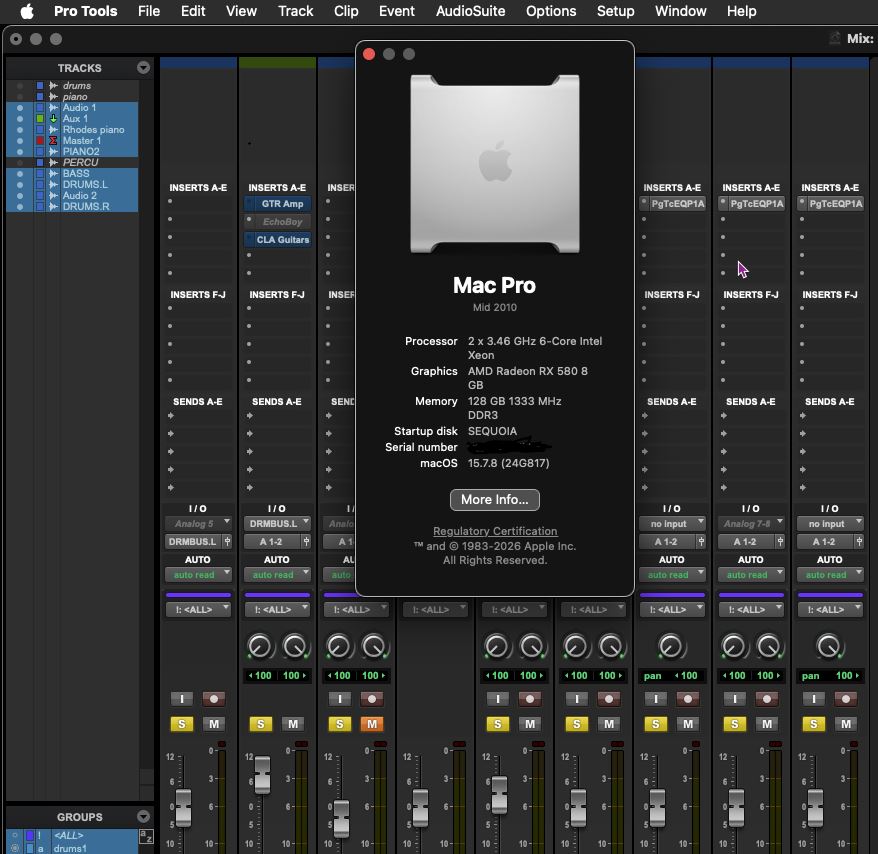
Task: Toggle show/hide dot for Audio 1 track
Action: click(x=20, y=108)
